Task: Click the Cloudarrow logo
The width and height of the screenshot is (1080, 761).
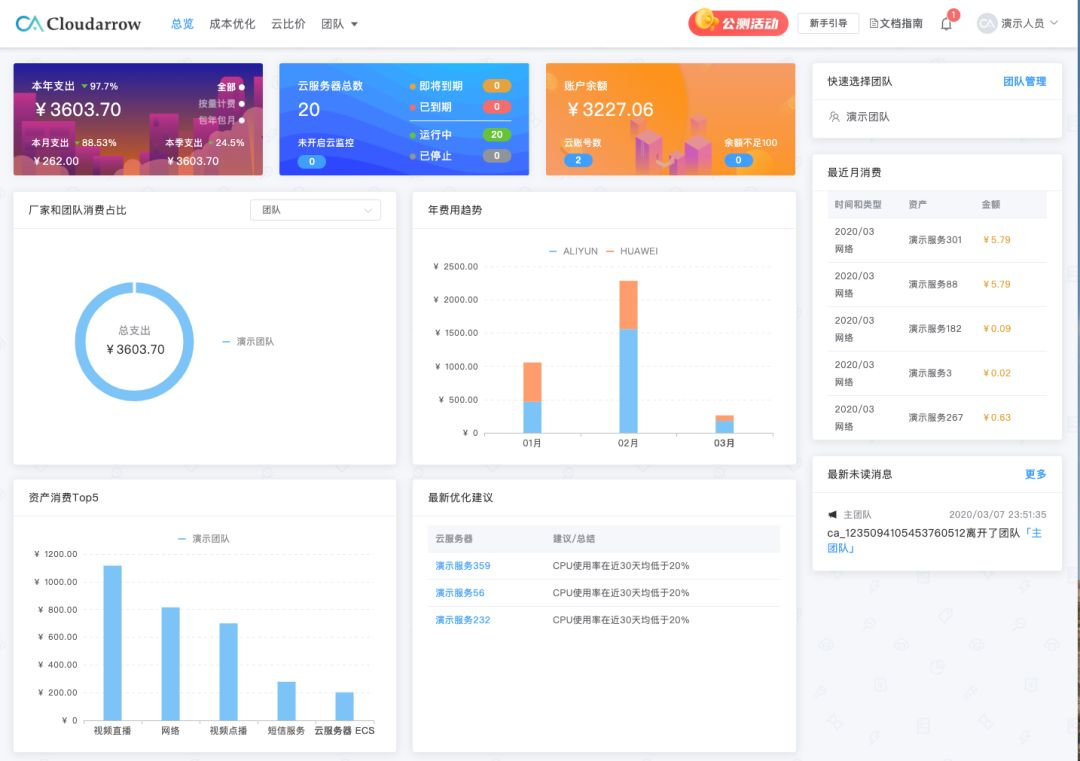Action: (x=78, y=23)
